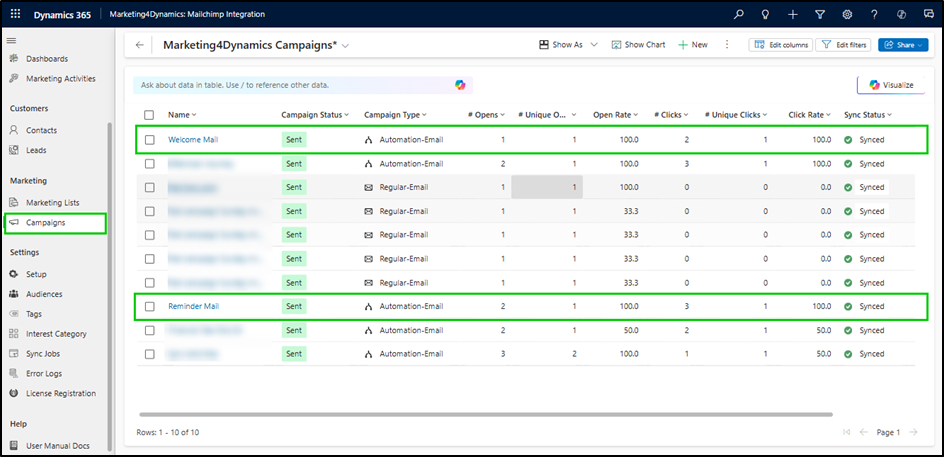The width and height of the screenshot is (944, 457).
Task: Go back using the left arrow icon
Action: (x=140, y=45)
